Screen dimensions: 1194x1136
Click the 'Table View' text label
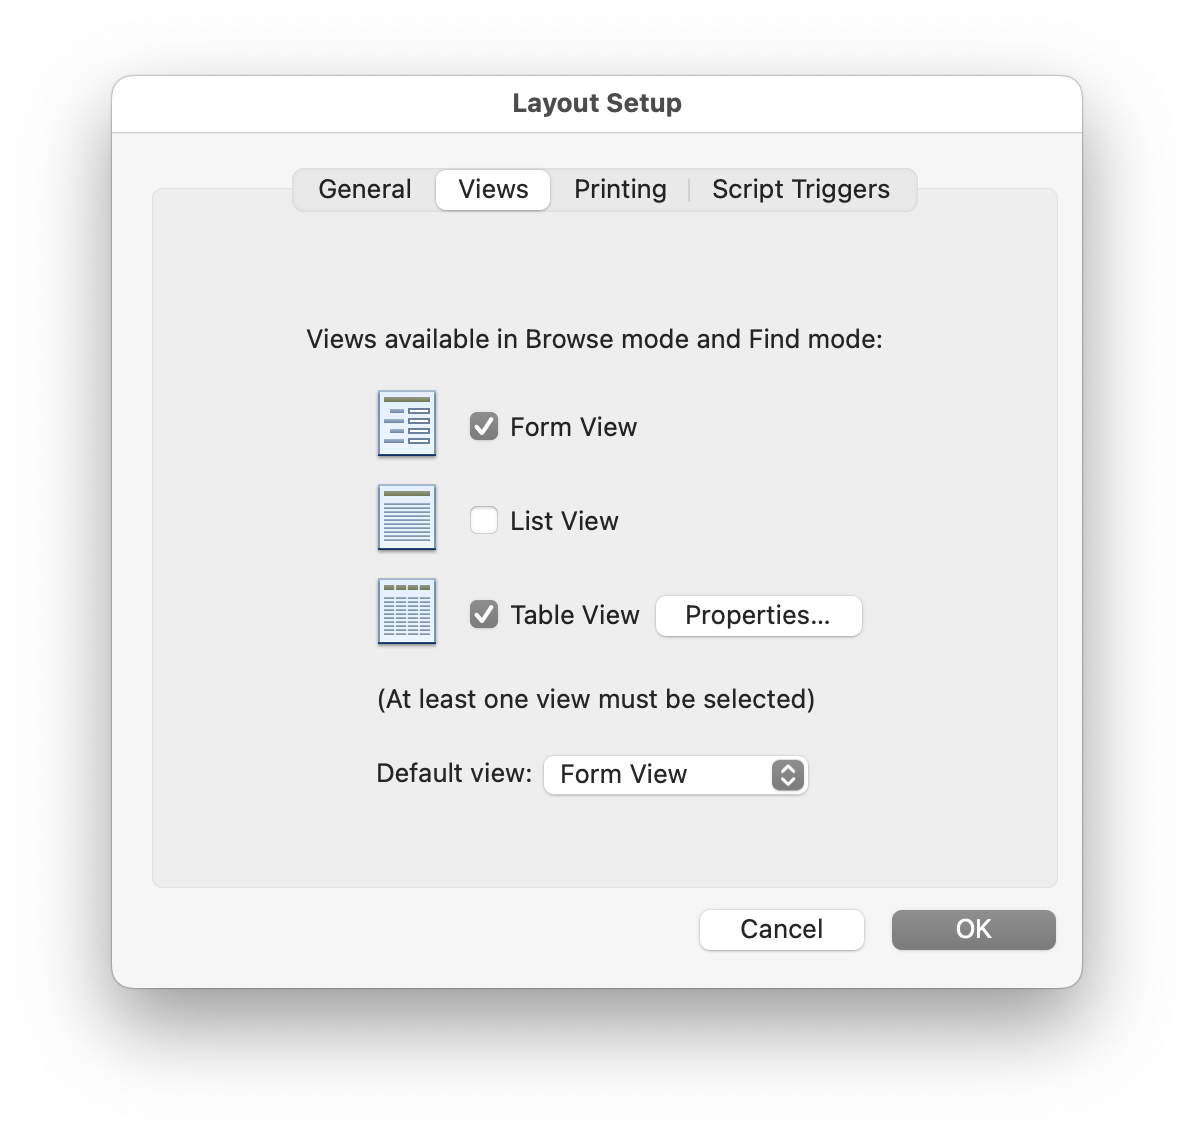[575, 615]
